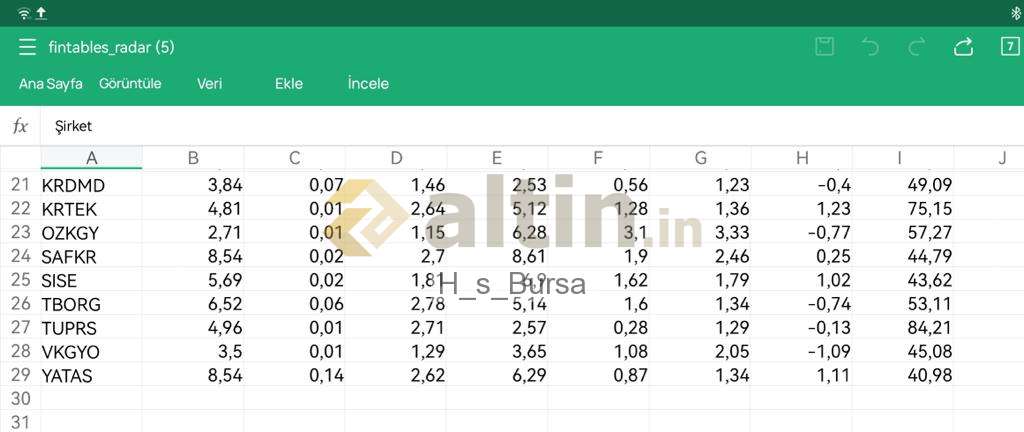This screenshot has height=432, width=1024.
Task: Tap the fintables_radar (5) file title
Action: [x=112, y=47]
